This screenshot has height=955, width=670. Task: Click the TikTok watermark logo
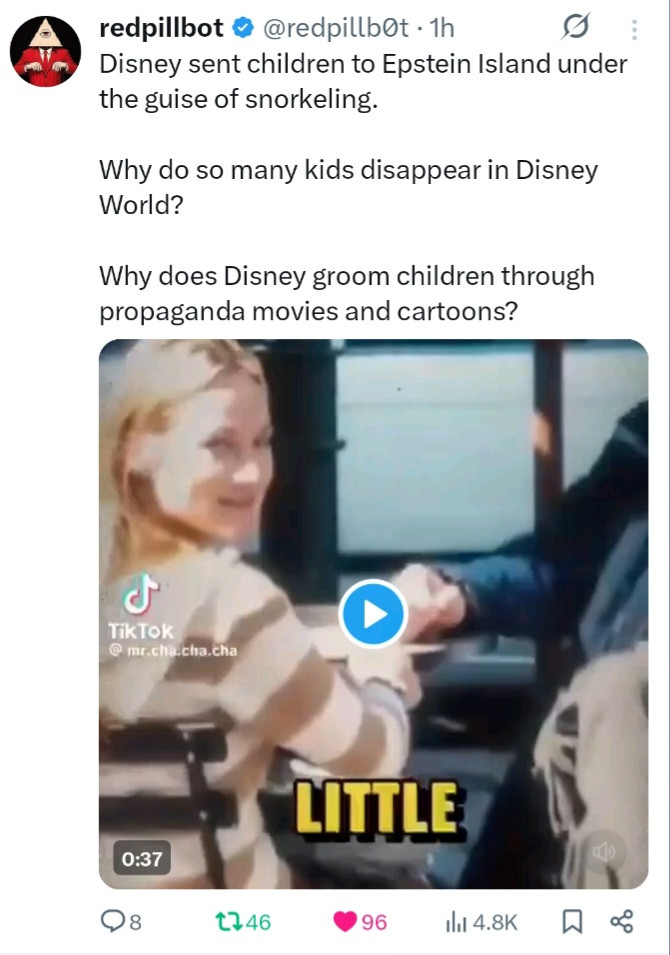coord(143,605)
